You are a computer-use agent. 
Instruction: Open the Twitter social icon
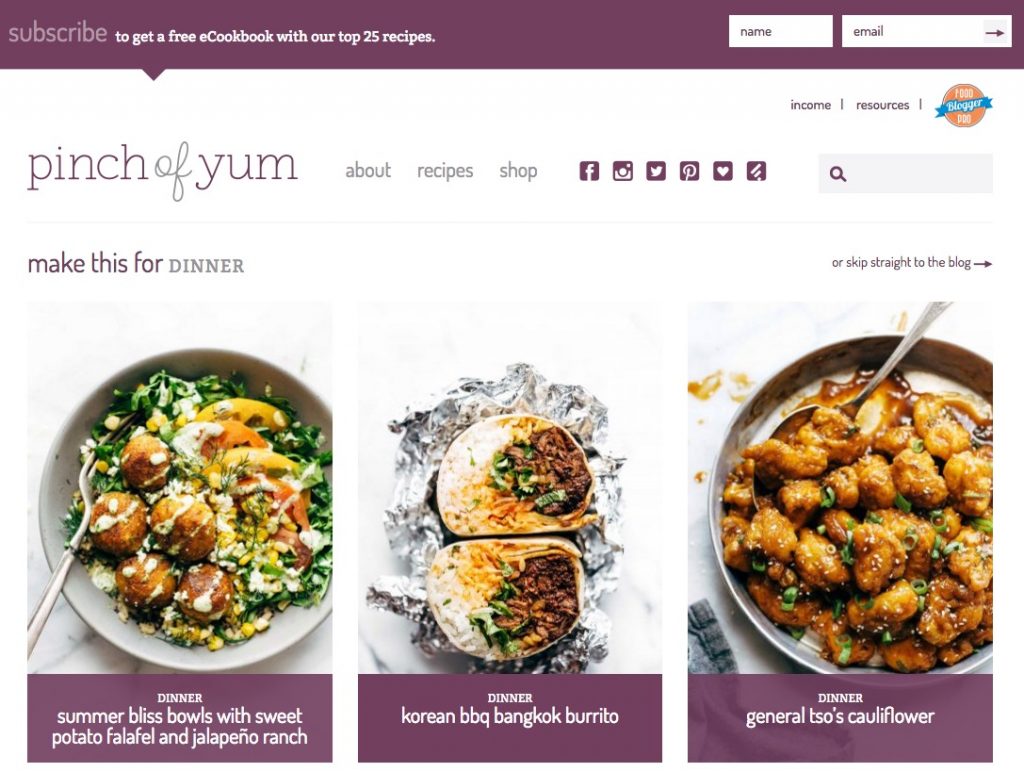coord(656,171)
